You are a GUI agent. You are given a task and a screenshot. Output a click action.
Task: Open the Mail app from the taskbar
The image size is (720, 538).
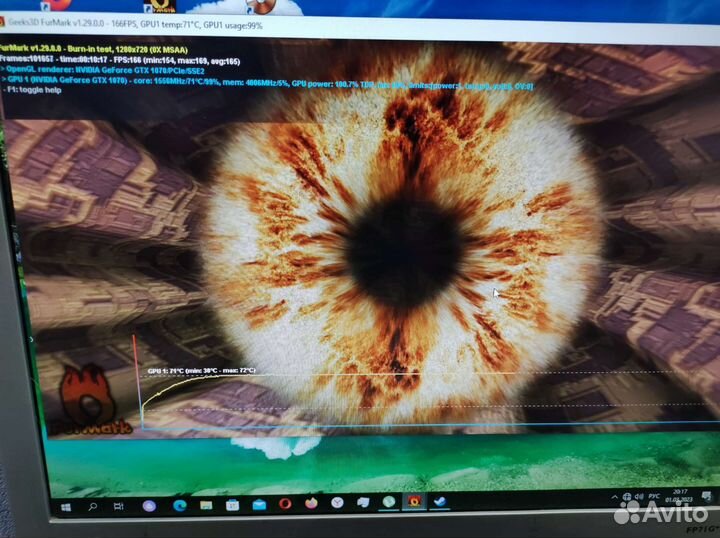point(259,505)
